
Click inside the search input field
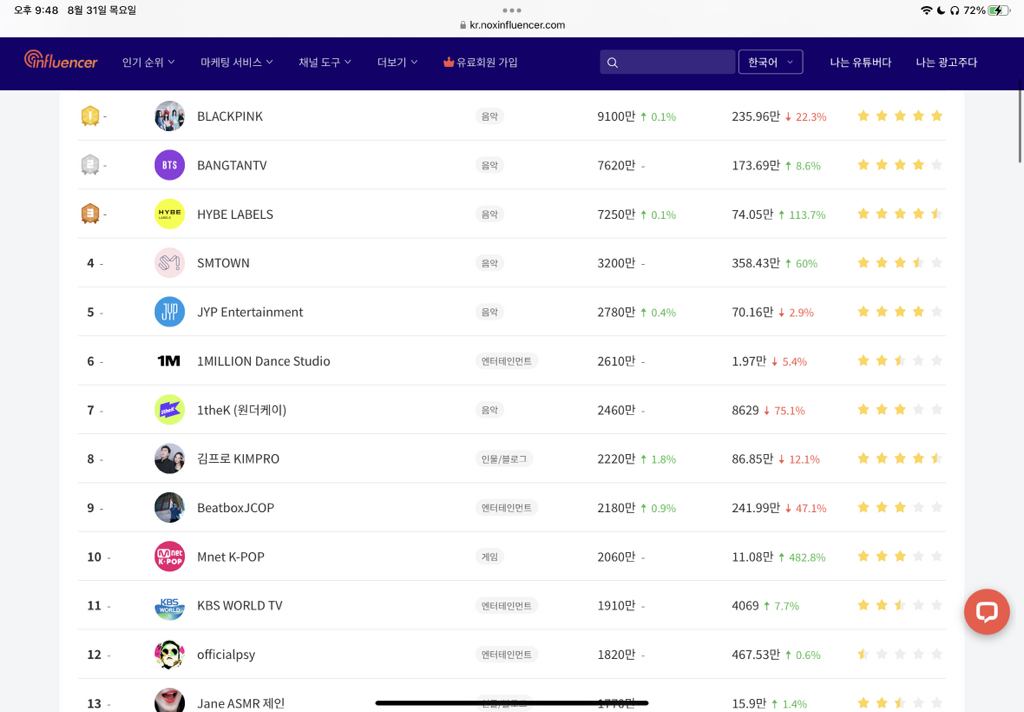click(667, 62)
